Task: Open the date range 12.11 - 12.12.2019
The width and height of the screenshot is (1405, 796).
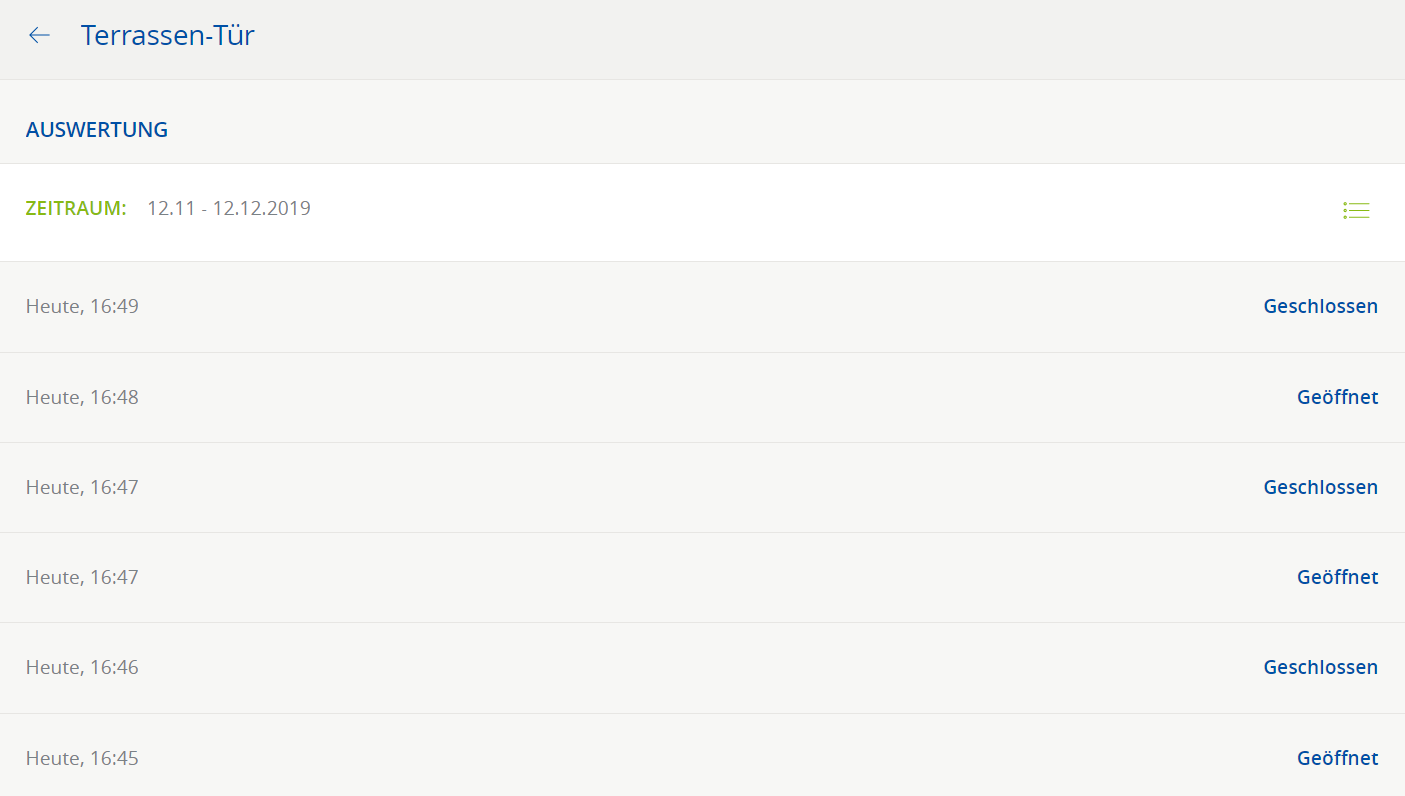Action: [x=229, y=209]
